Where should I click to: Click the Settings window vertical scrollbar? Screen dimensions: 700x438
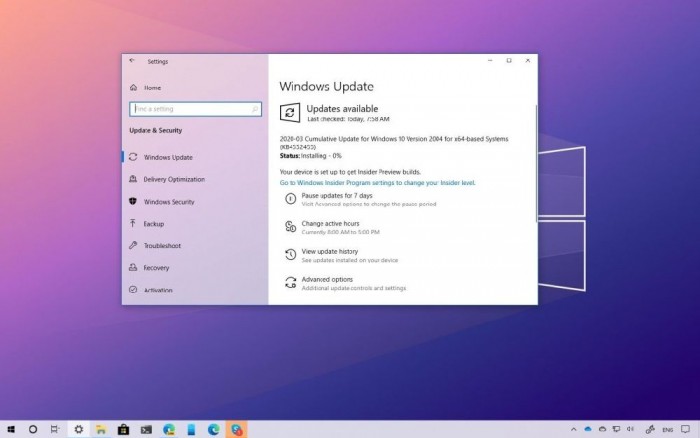coord(535,150)
